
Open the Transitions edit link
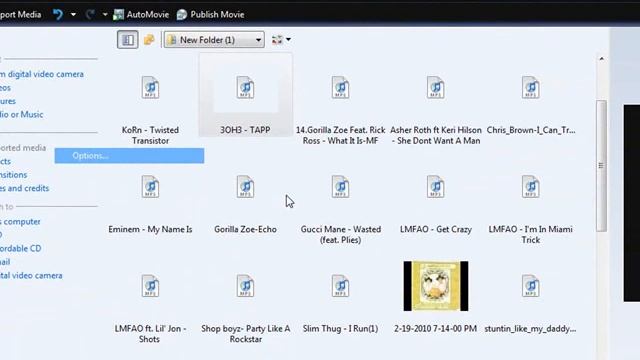(13, 175)
